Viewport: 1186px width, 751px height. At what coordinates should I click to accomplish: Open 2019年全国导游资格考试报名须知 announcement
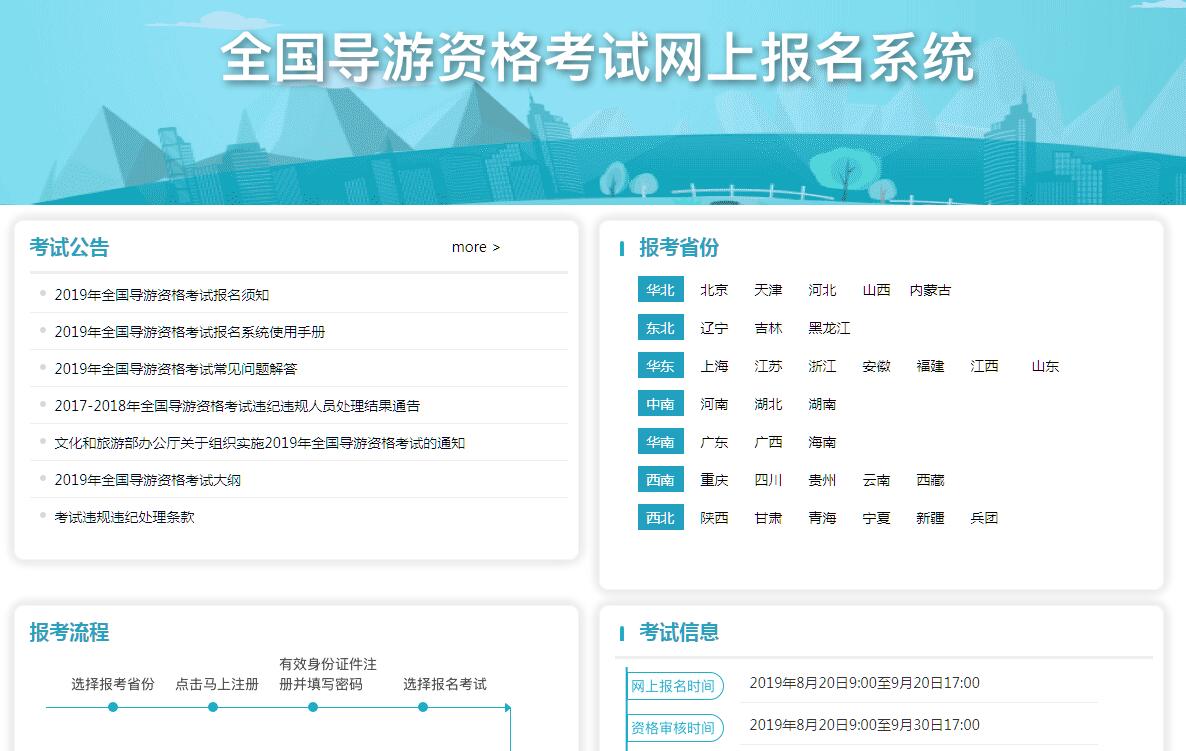point(161,295)
